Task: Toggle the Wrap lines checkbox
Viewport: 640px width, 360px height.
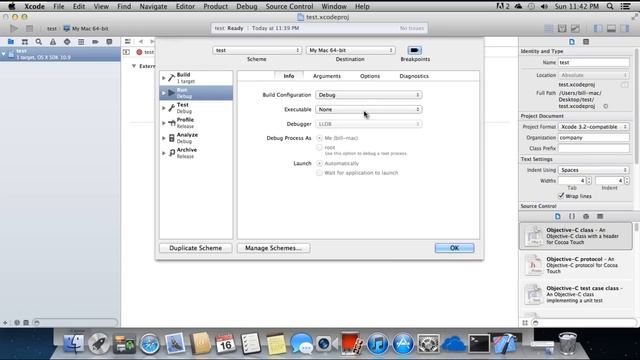Action: click(x=561, y=196)
